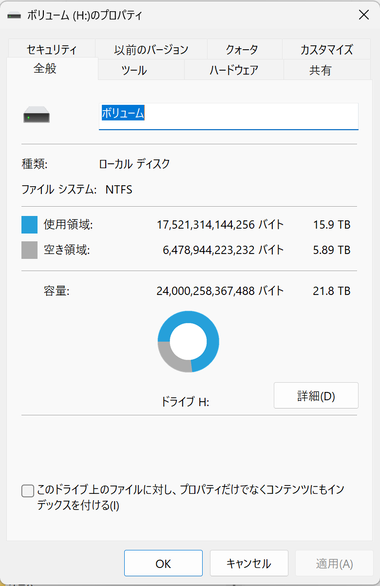380x586 pixels.
Task: Click the drive icon in title bar
Action: pos(14,16)
